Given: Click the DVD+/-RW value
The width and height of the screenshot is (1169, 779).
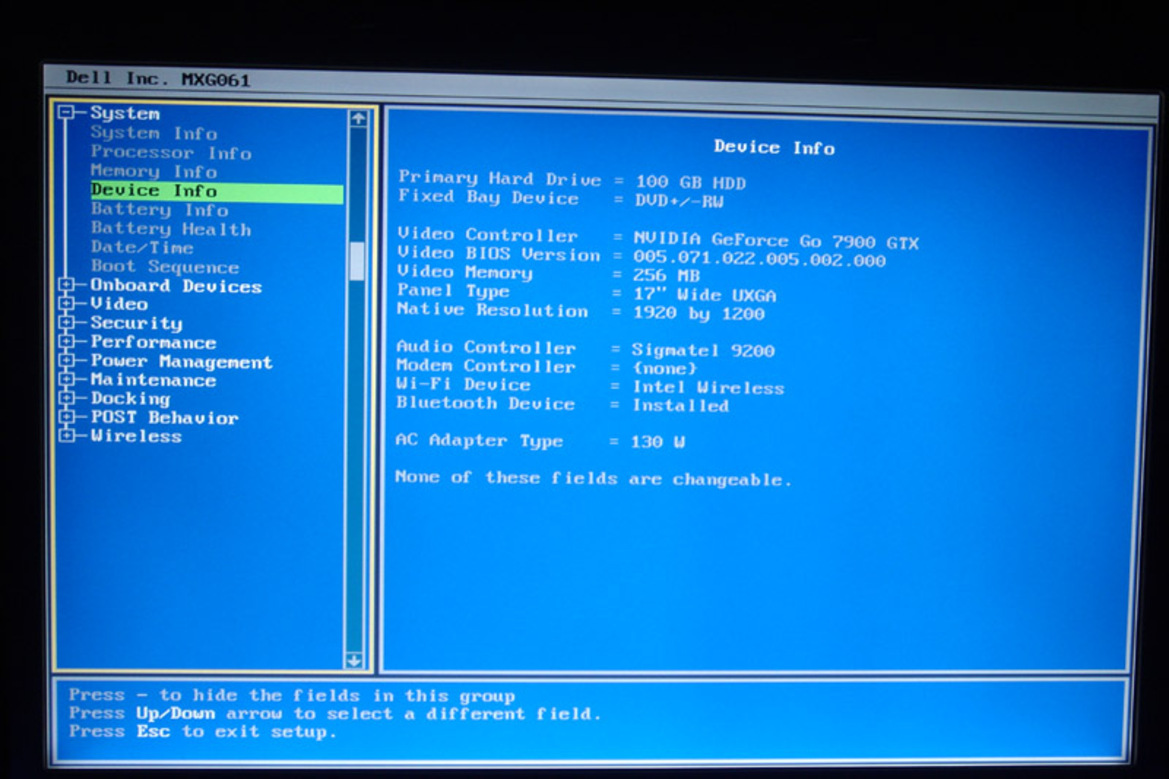Looking at the screenshot, I should 679,201.
